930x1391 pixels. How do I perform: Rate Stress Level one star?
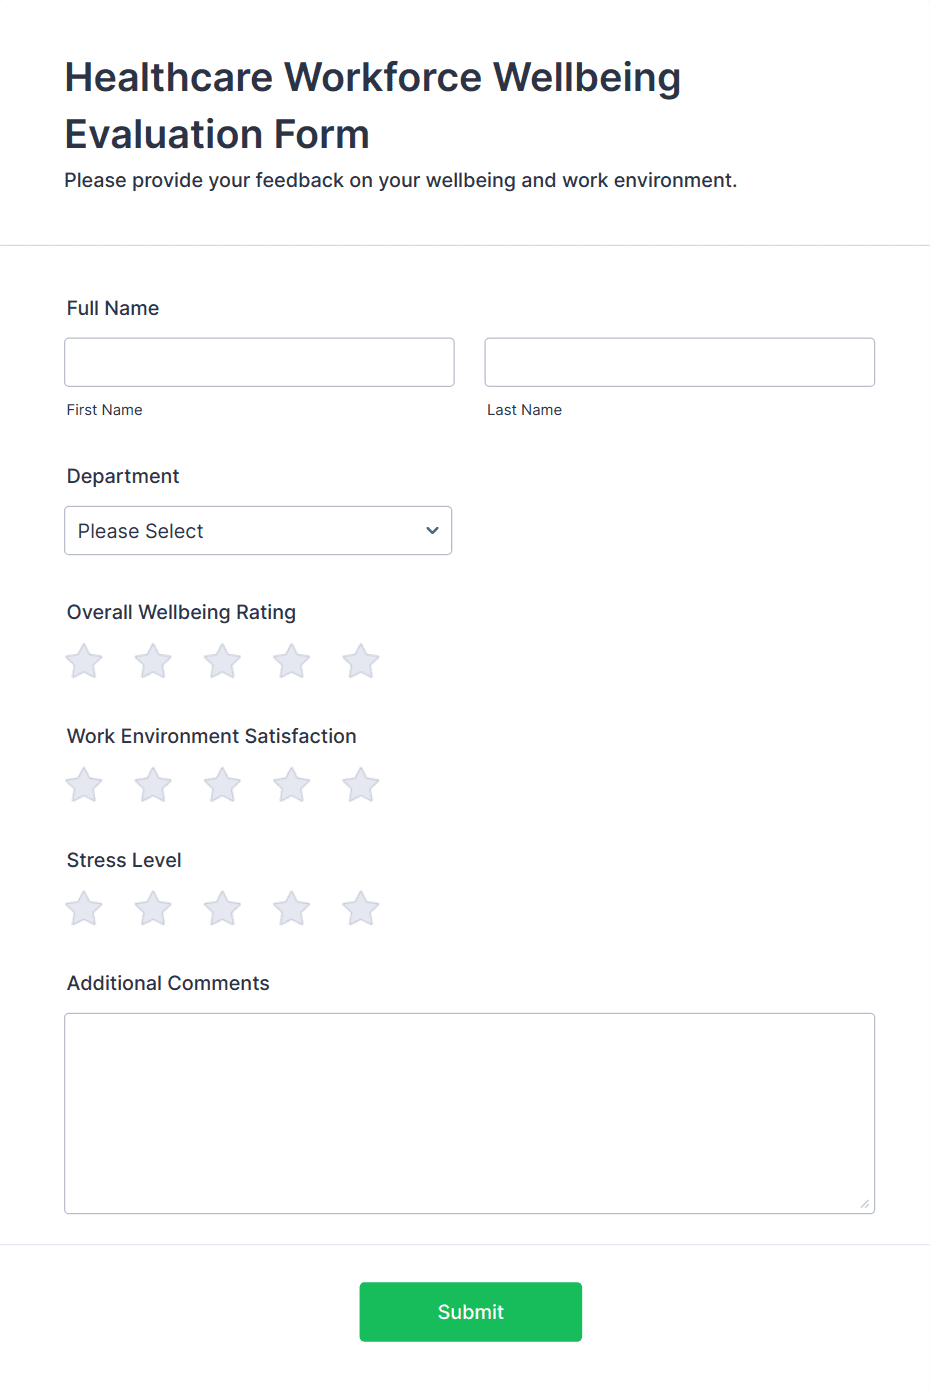point(83,908)
